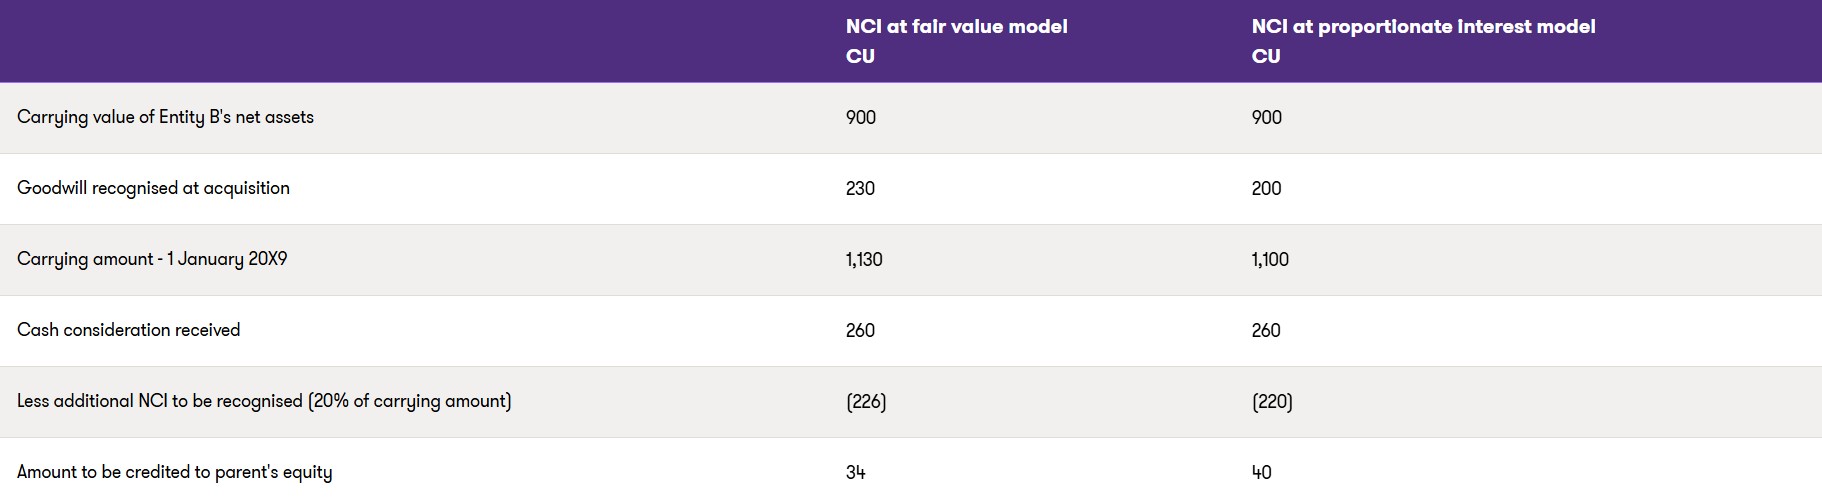Click the 'NCI at fair value model' column header
The image size is (1822, 501).
(x=956, y=27)
